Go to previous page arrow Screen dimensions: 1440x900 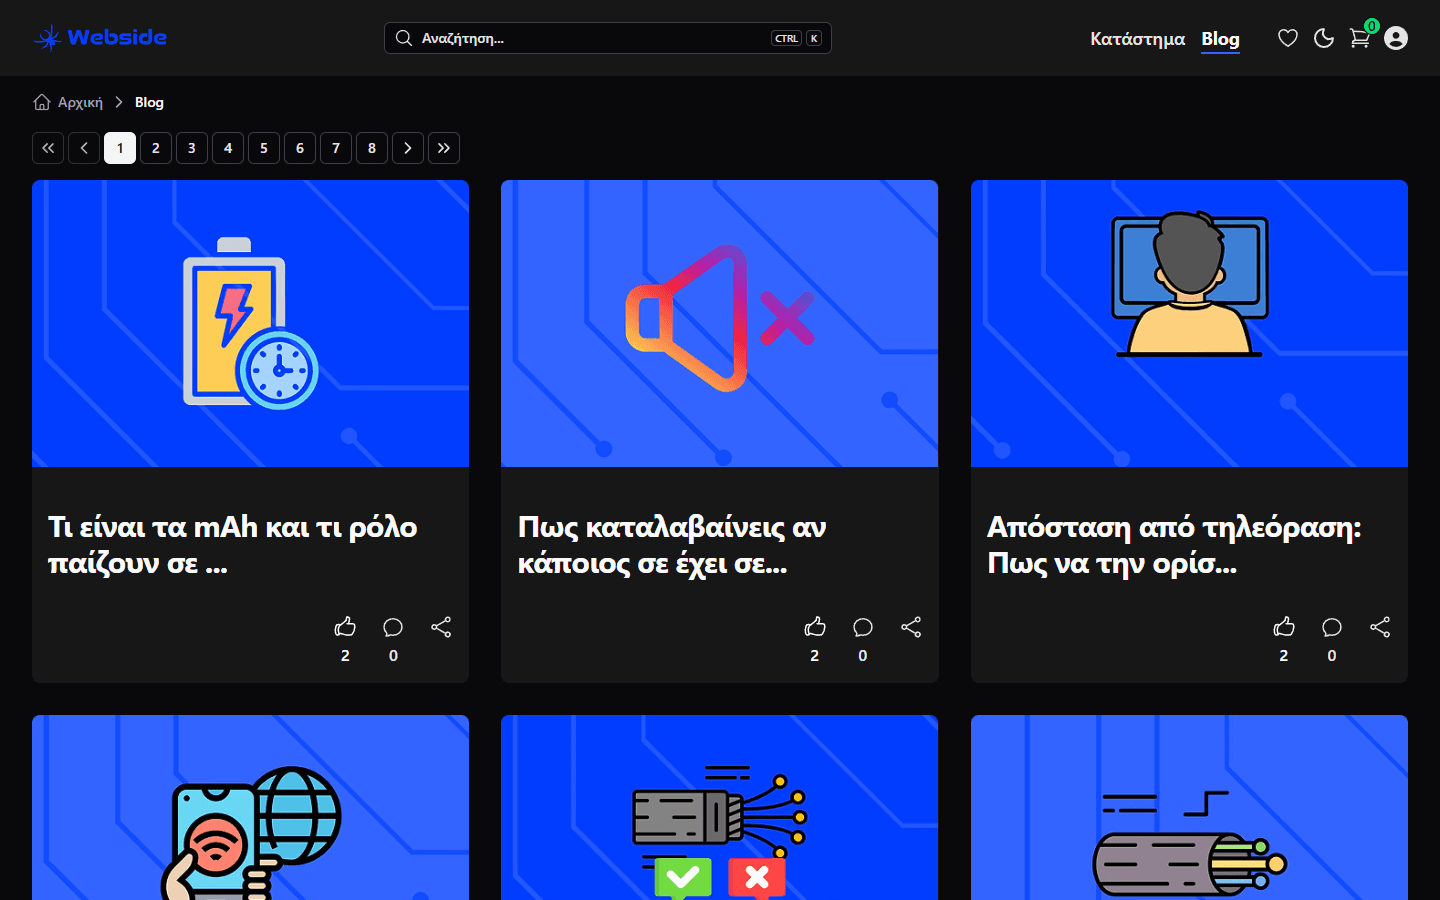pos(84,148)
